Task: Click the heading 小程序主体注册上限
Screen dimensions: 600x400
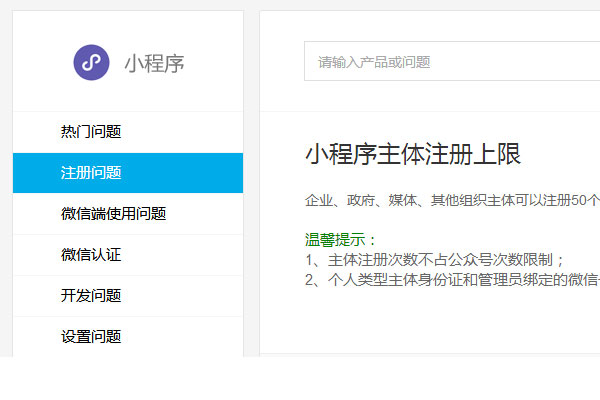Action: [413, 154]
